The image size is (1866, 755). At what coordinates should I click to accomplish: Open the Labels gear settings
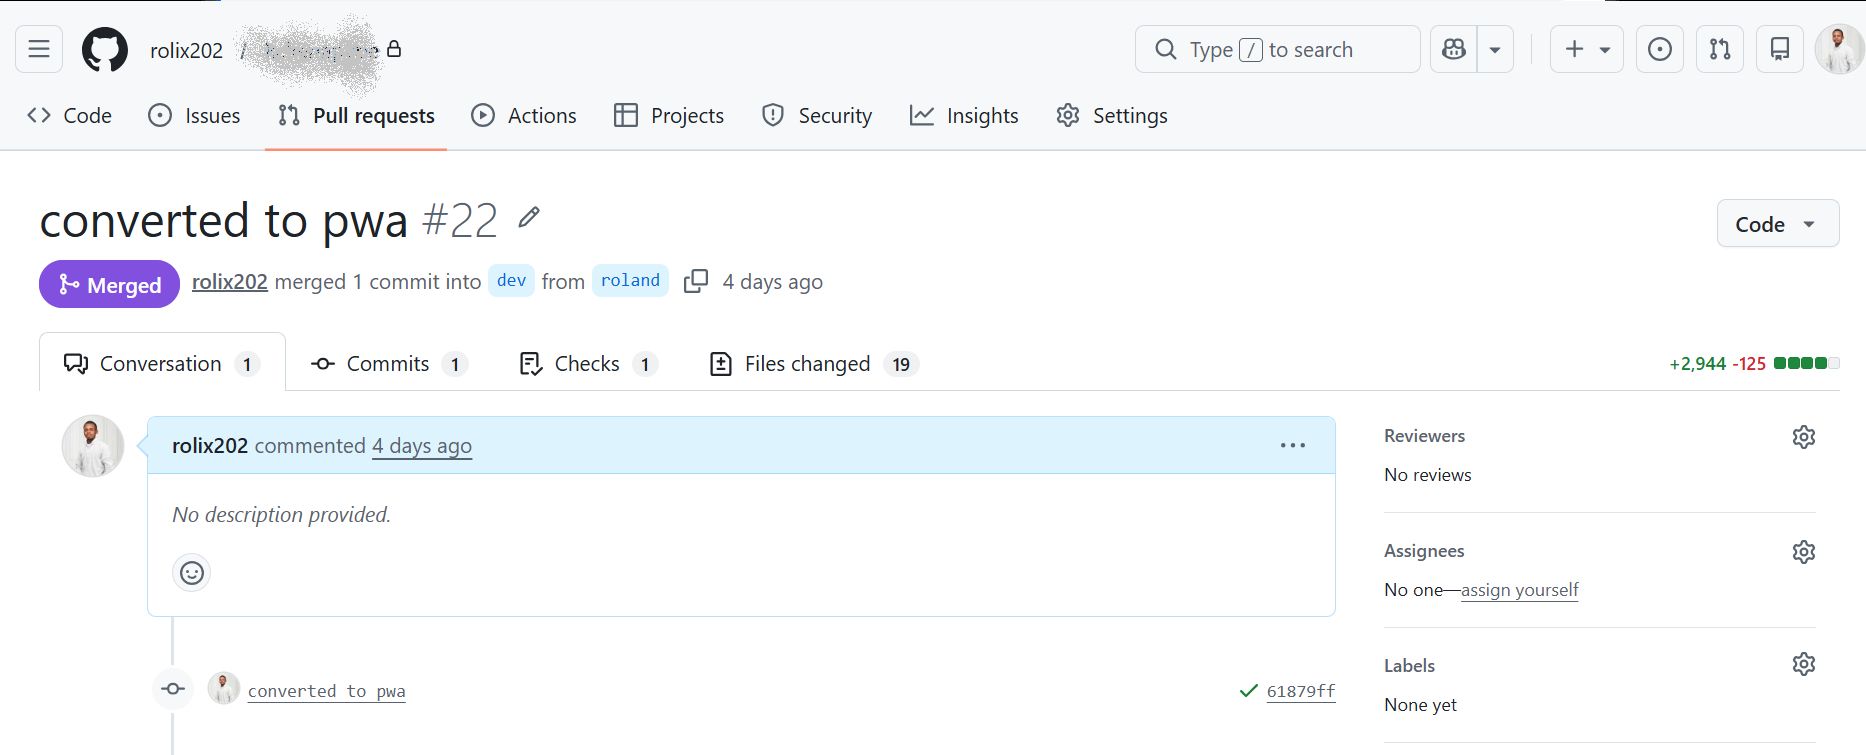(1804, 664)
